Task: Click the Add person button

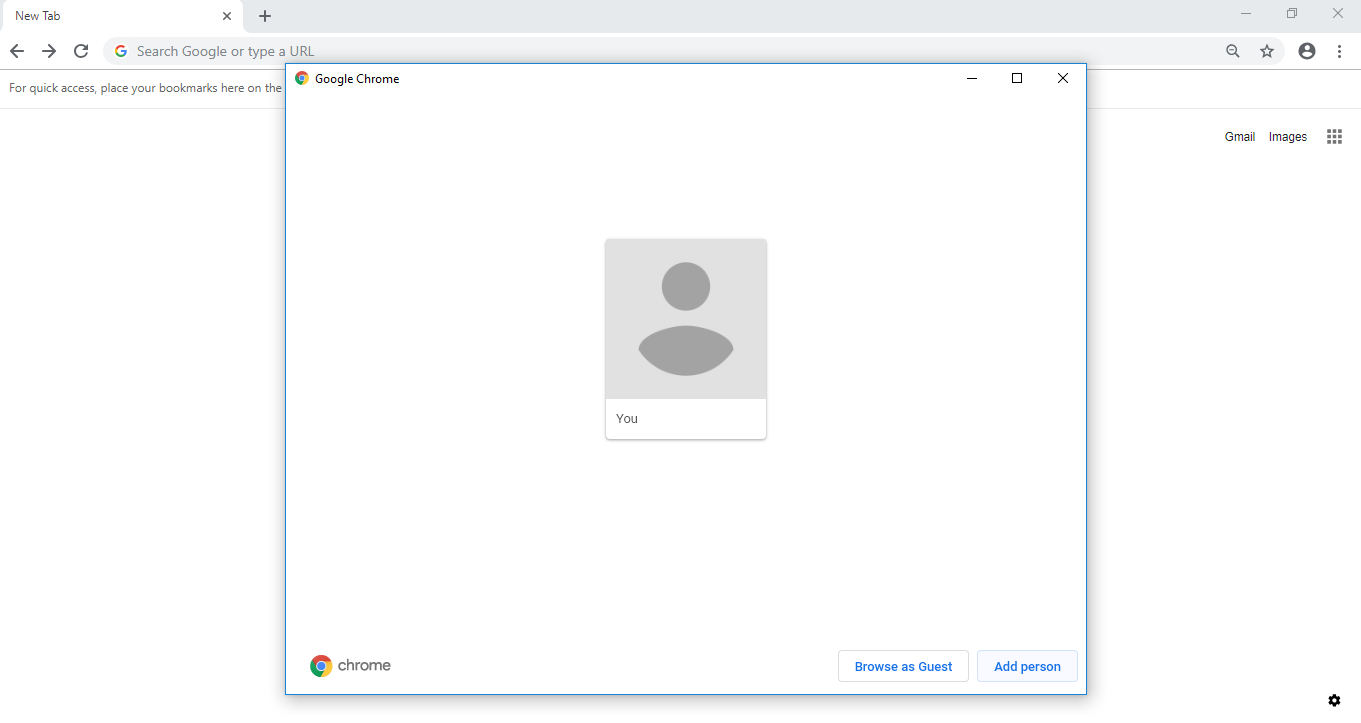Action: [1027, 666]
